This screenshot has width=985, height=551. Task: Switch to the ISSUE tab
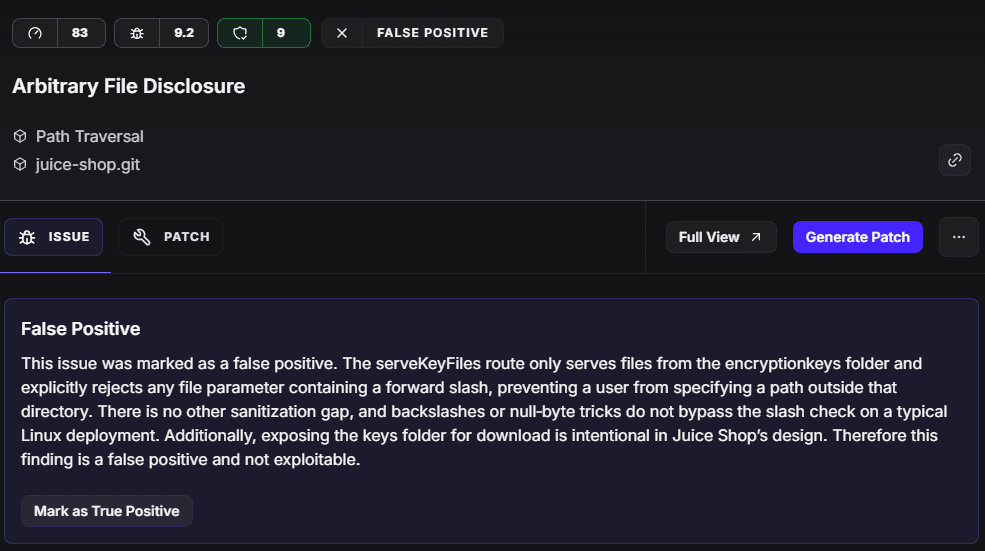54,237
